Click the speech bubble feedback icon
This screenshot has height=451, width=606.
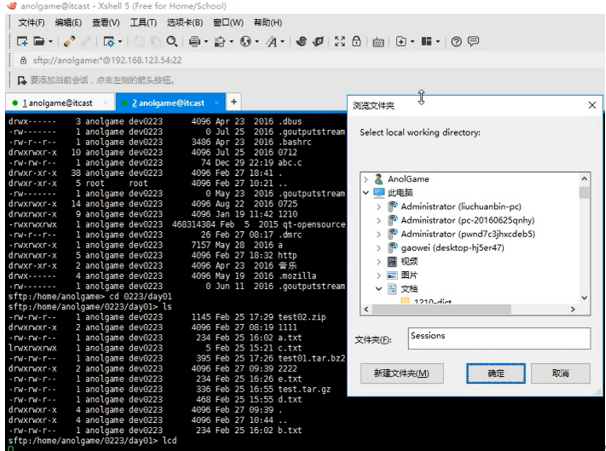(473, 41)
